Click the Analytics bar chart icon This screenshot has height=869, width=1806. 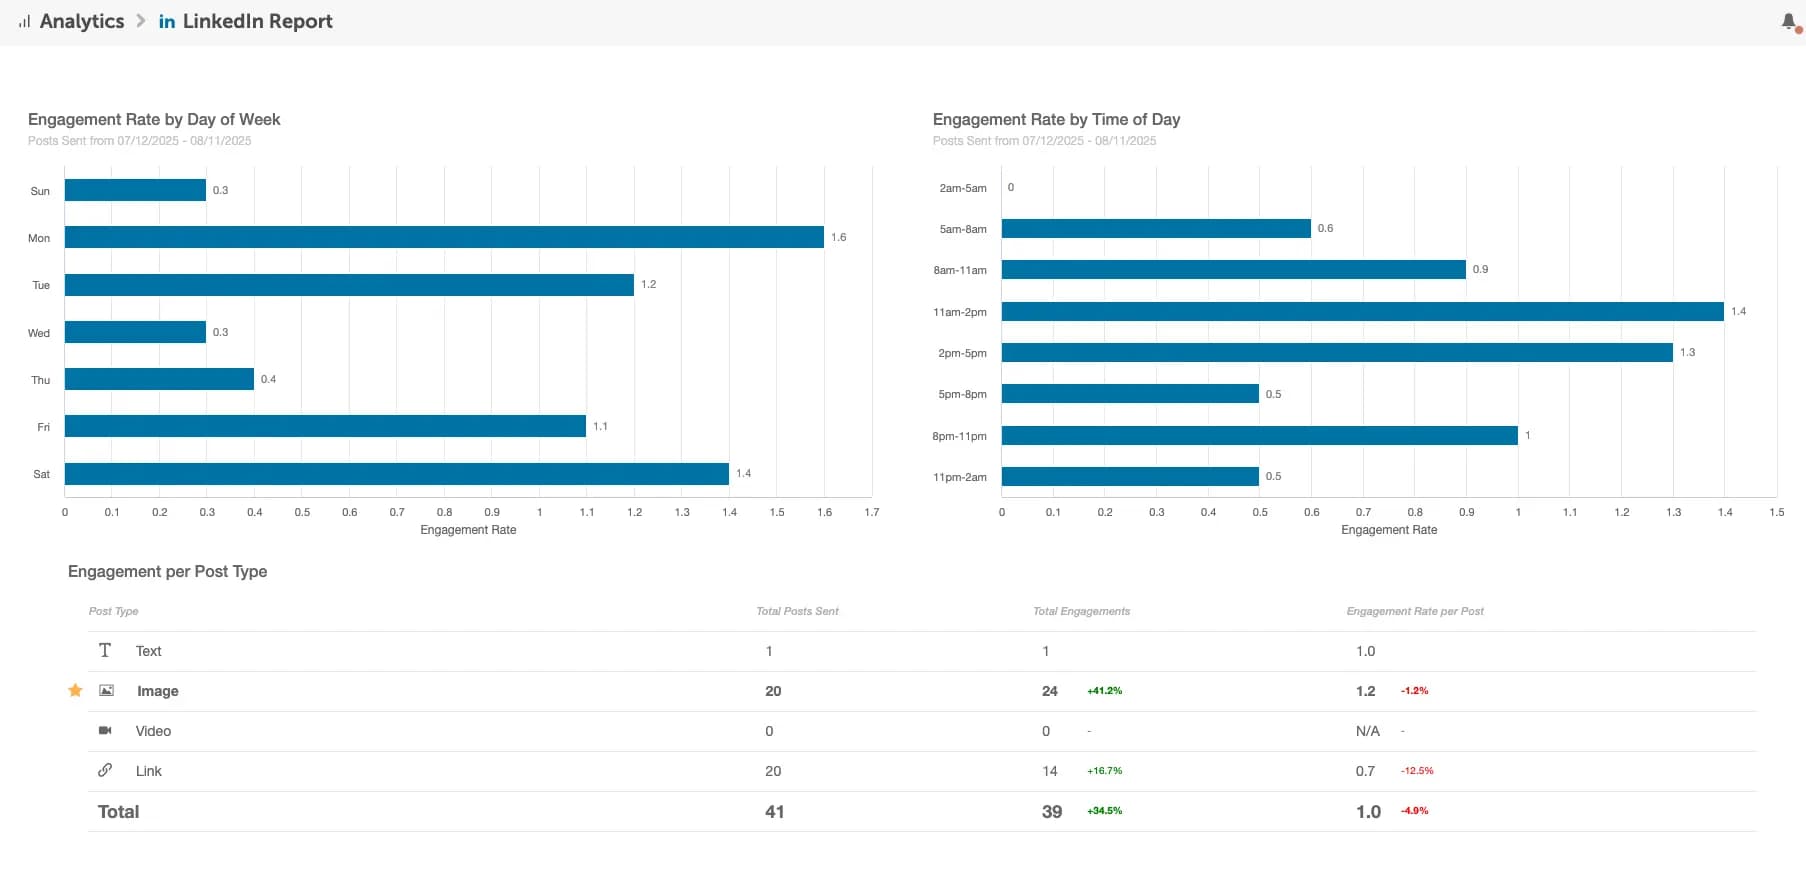pyautogui.click(x=24, y=21)
